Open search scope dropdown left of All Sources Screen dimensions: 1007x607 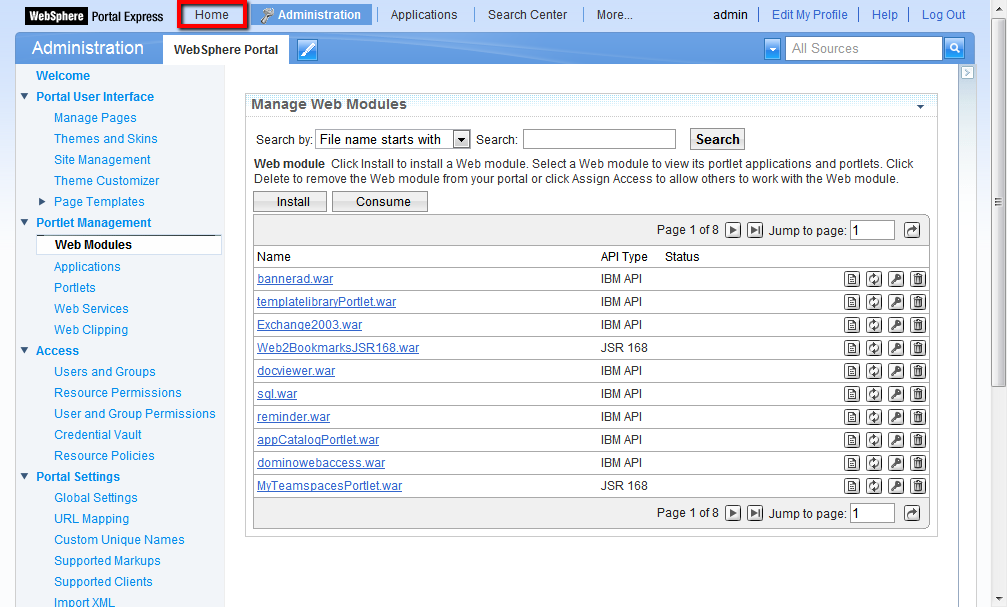(773, 49)
